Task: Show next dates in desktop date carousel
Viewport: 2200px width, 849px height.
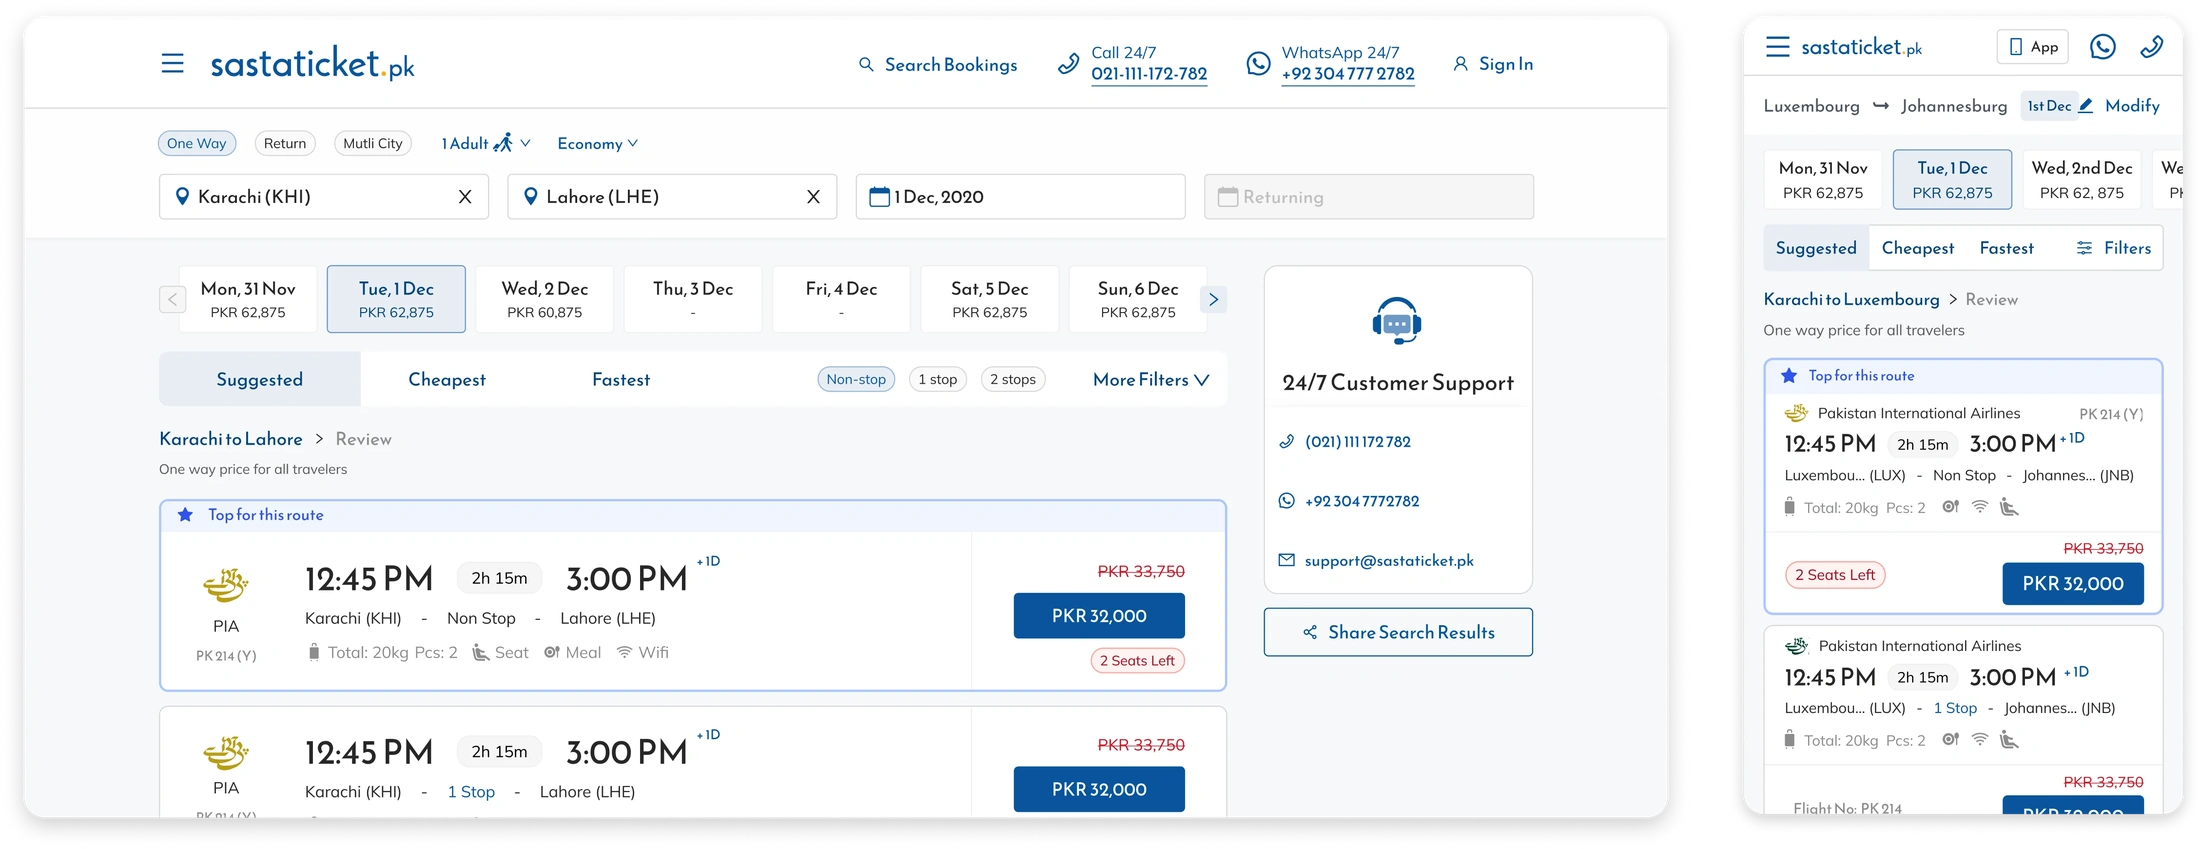Action: point(1214,299)
